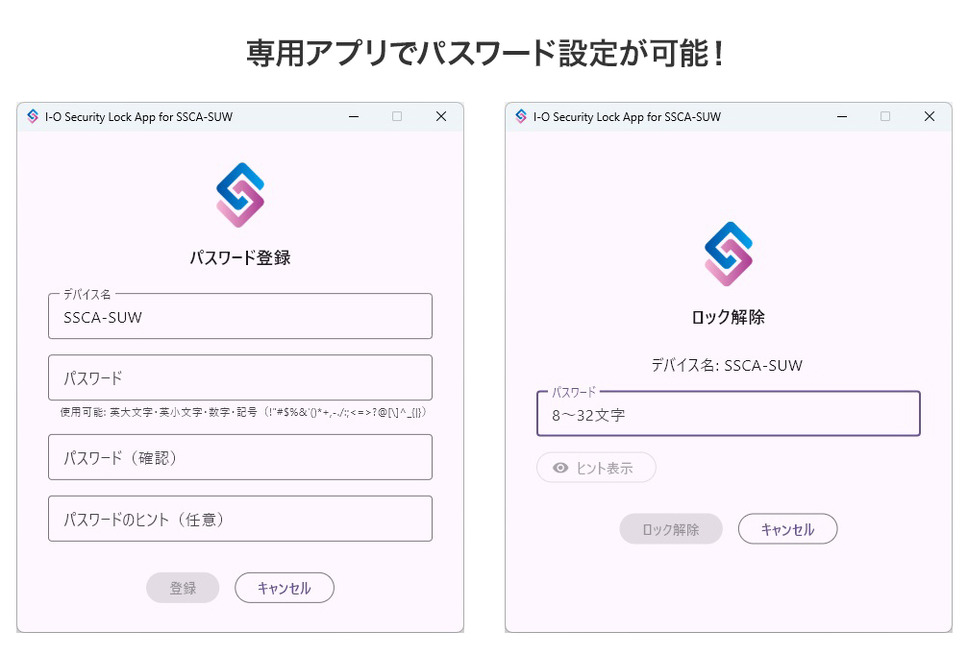Click the 8～32文字 password field in unlock window

(728, 414)
